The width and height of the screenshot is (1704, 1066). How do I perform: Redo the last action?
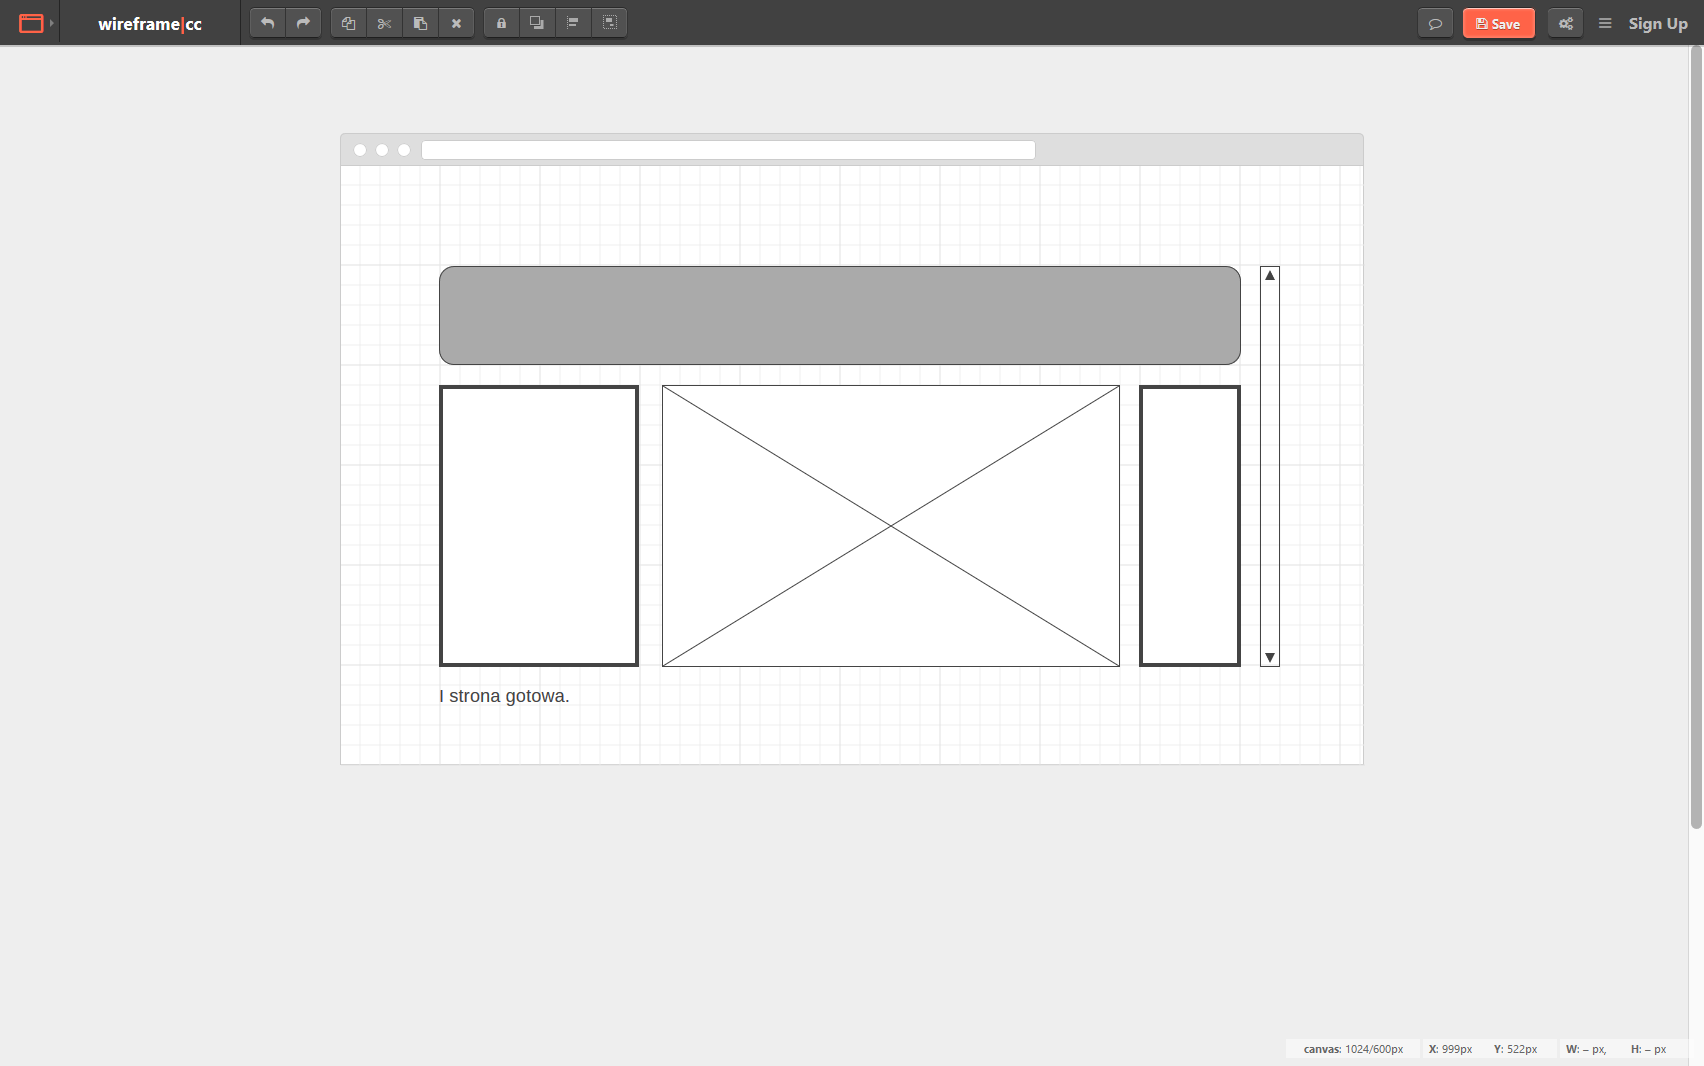tap(303, 22)
